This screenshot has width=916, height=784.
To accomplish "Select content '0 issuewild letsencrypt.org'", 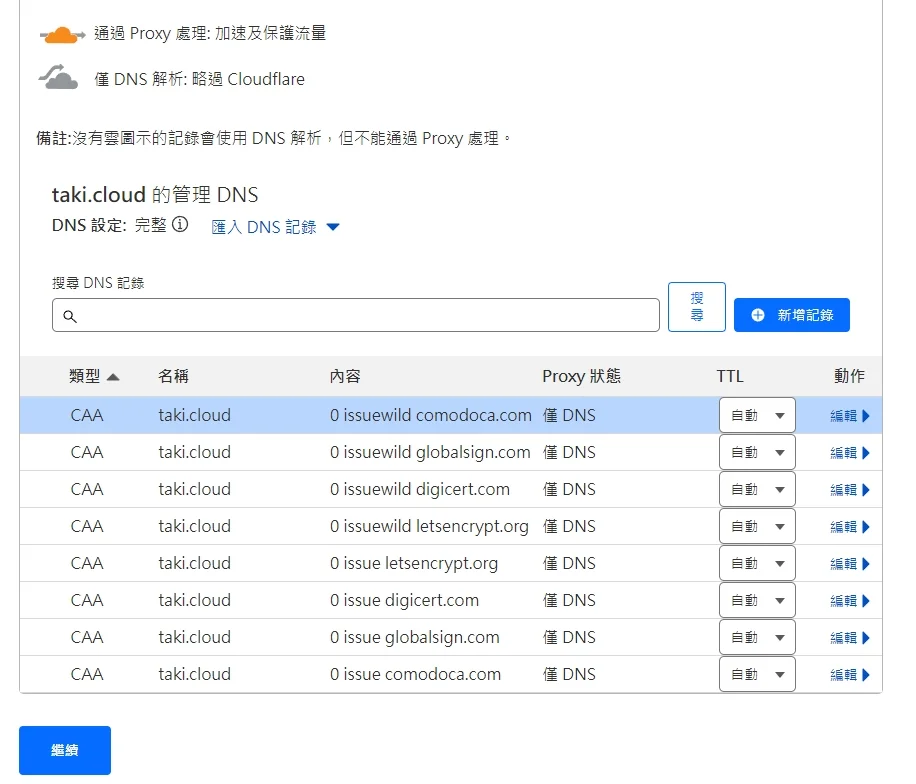I will point(429,526).
